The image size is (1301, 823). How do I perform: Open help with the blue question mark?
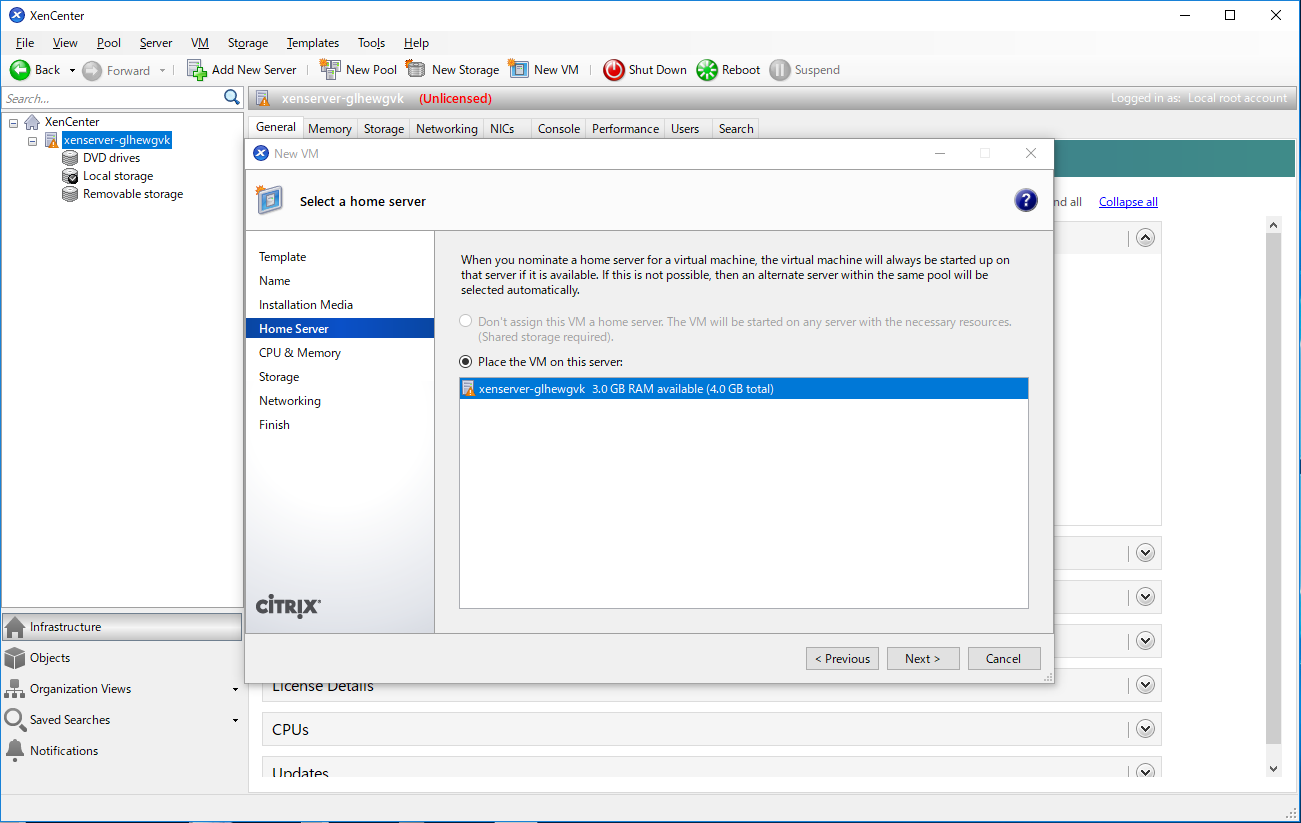pos(1026,200)
